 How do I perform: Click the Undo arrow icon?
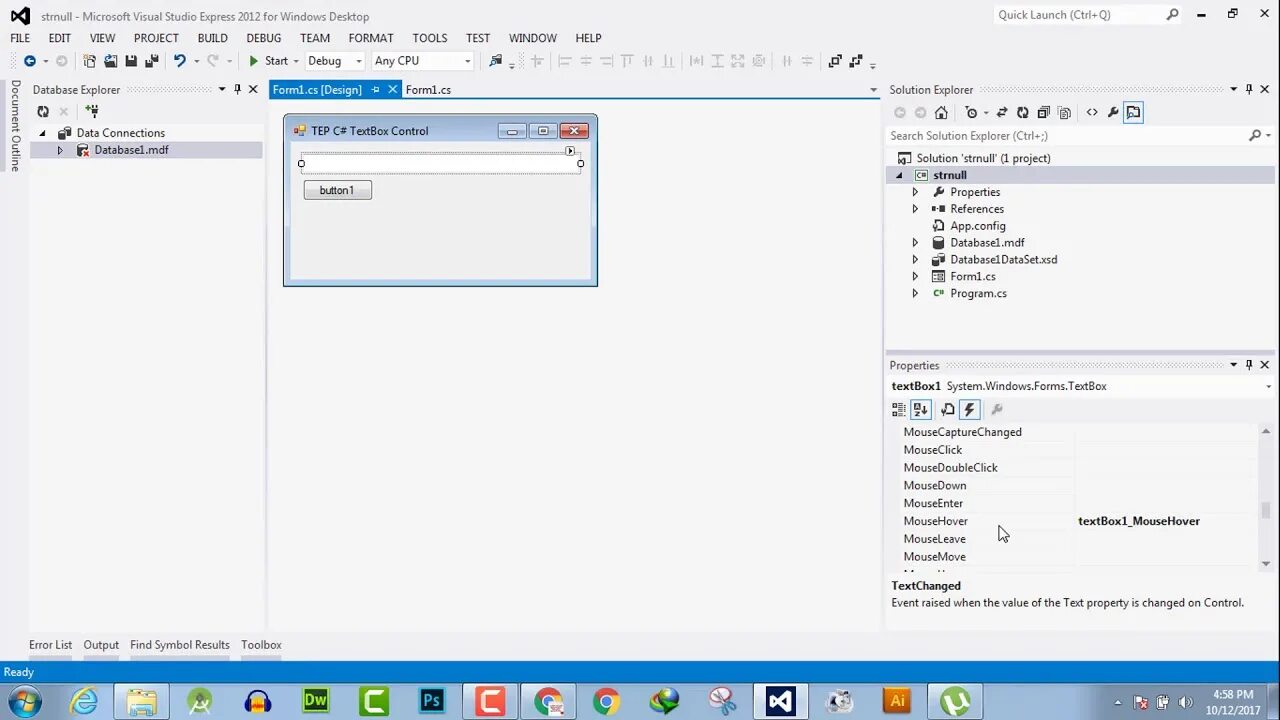[x=180, y=61]
